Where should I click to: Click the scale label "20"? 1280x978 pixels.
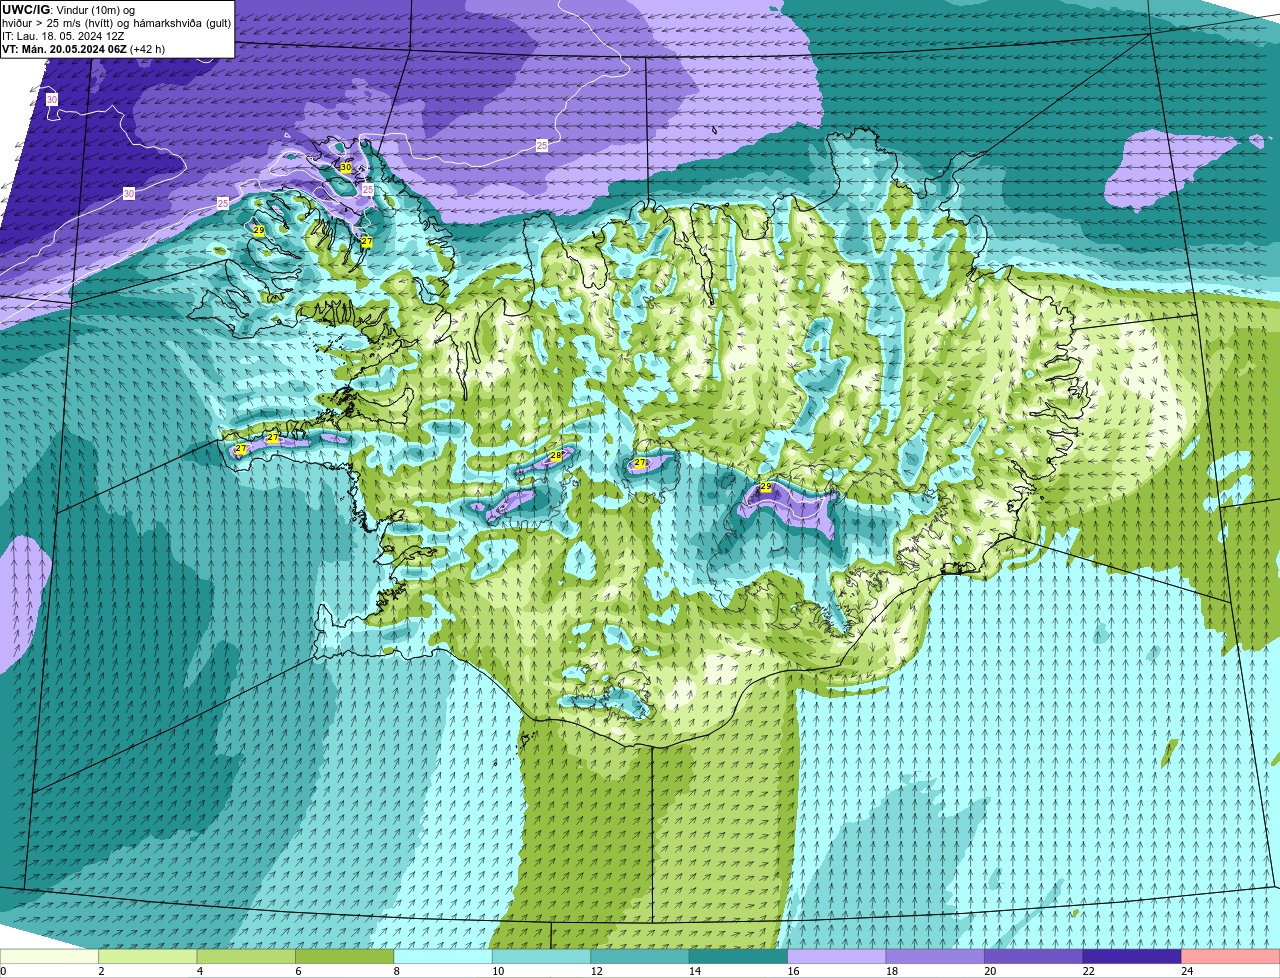(x=990, y=971)
